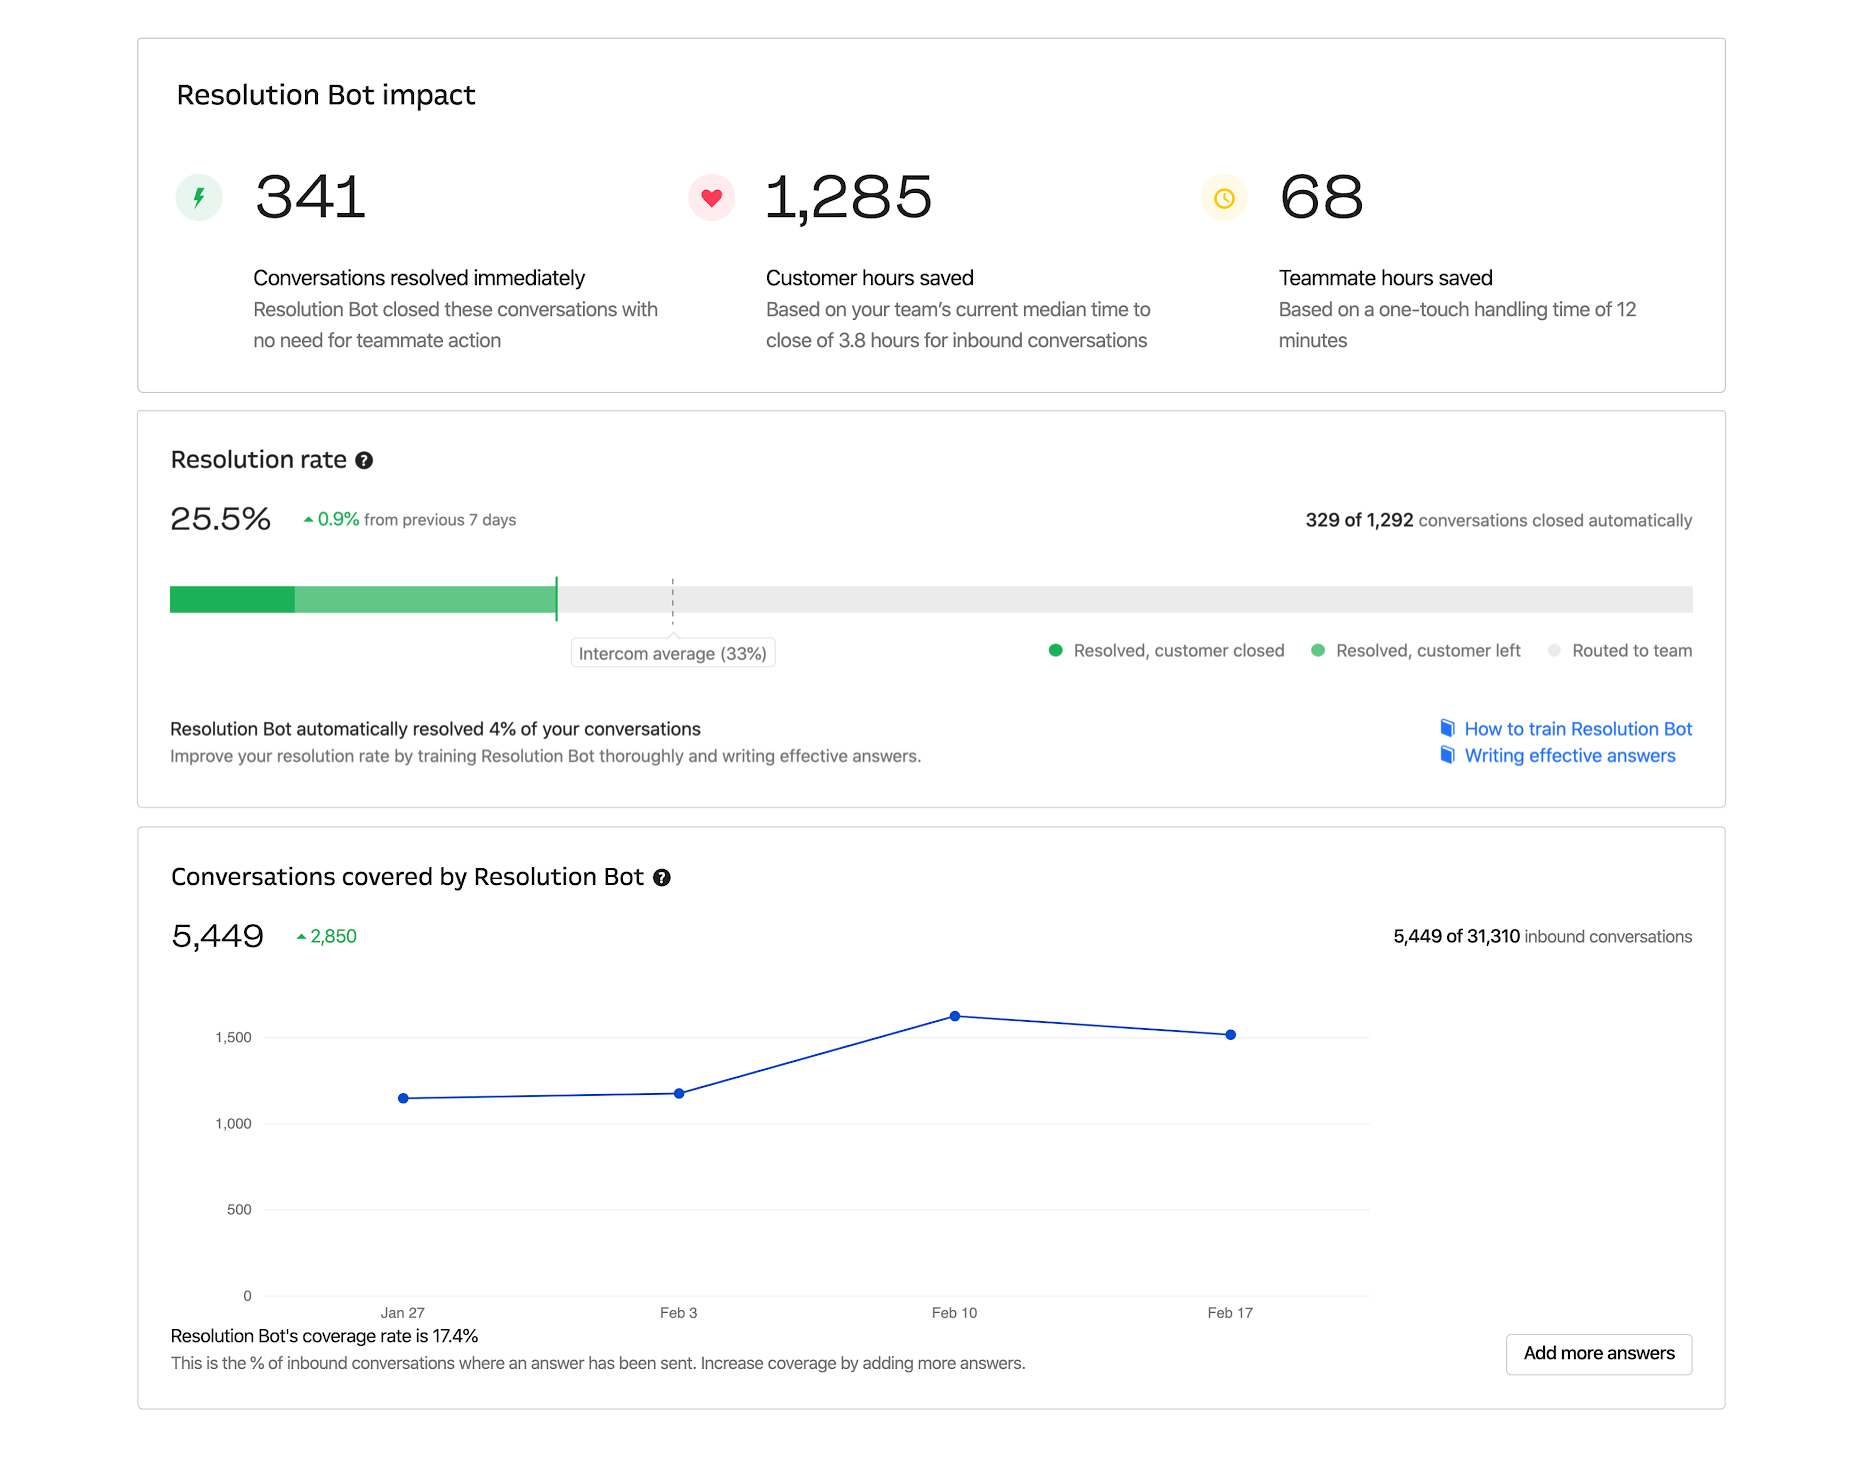Click the yellow clock icon
This screenshot has height=1462, width=1864.
(x=1224, y=198)
